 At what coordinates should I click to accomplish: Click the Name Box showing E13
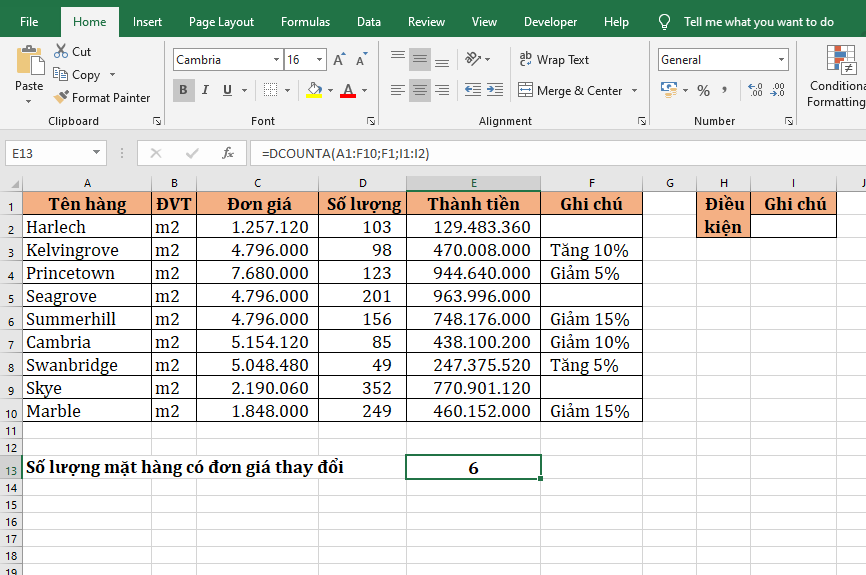point(48,153)
